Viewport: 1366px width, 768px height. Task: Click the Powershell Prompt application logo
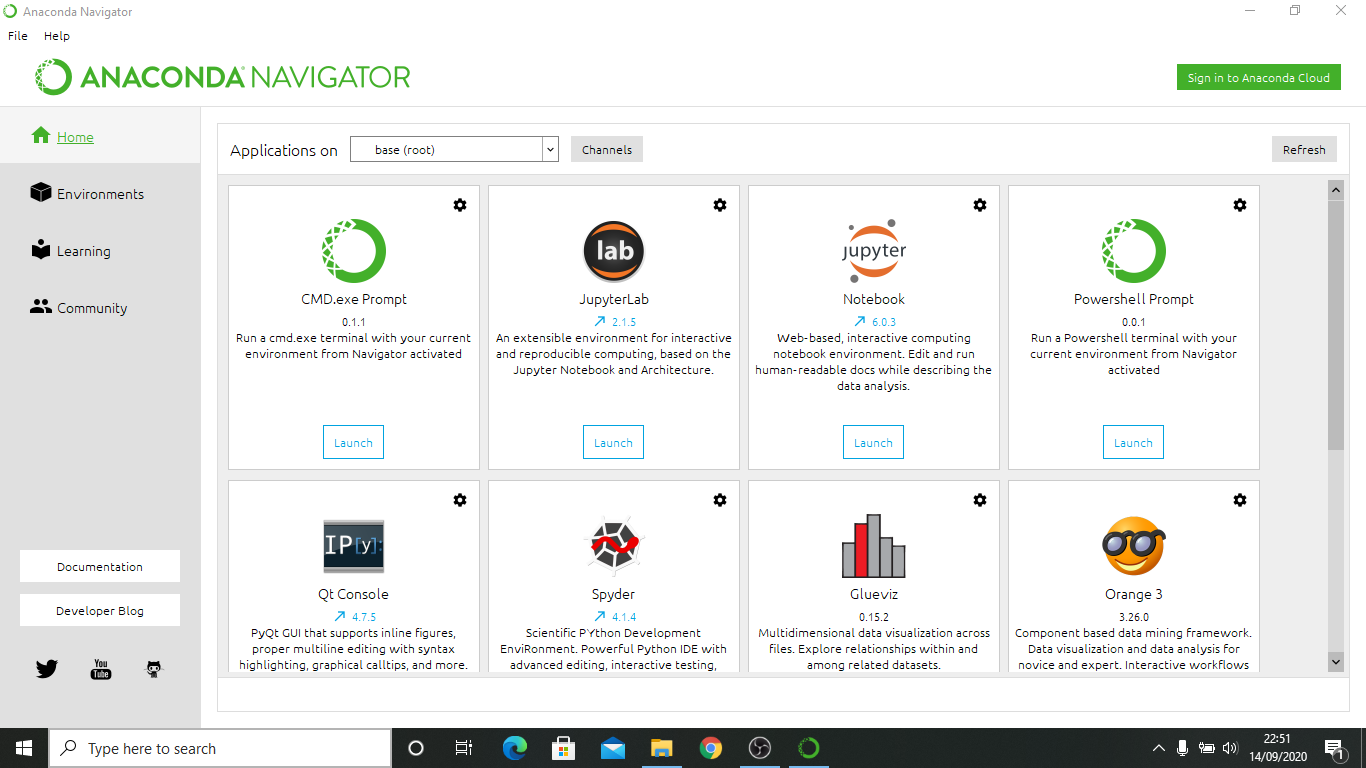click(x=1134, y=251)
